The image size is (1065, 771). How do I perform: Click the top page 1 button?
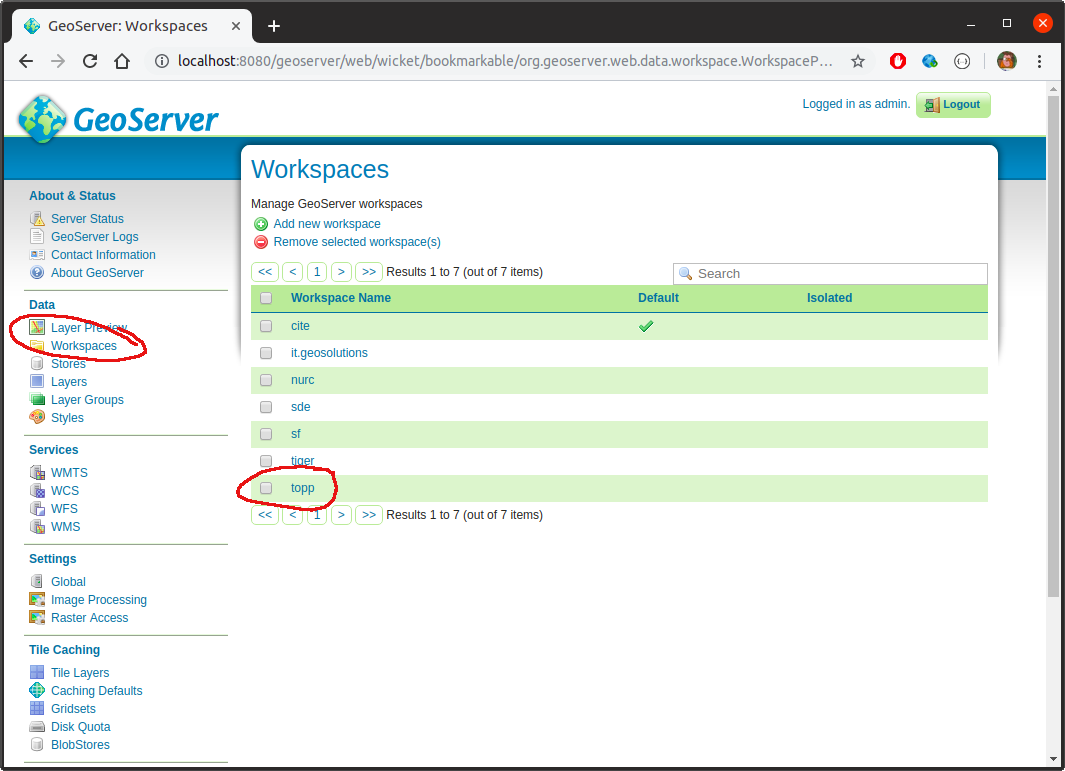[x=317, y=272]
